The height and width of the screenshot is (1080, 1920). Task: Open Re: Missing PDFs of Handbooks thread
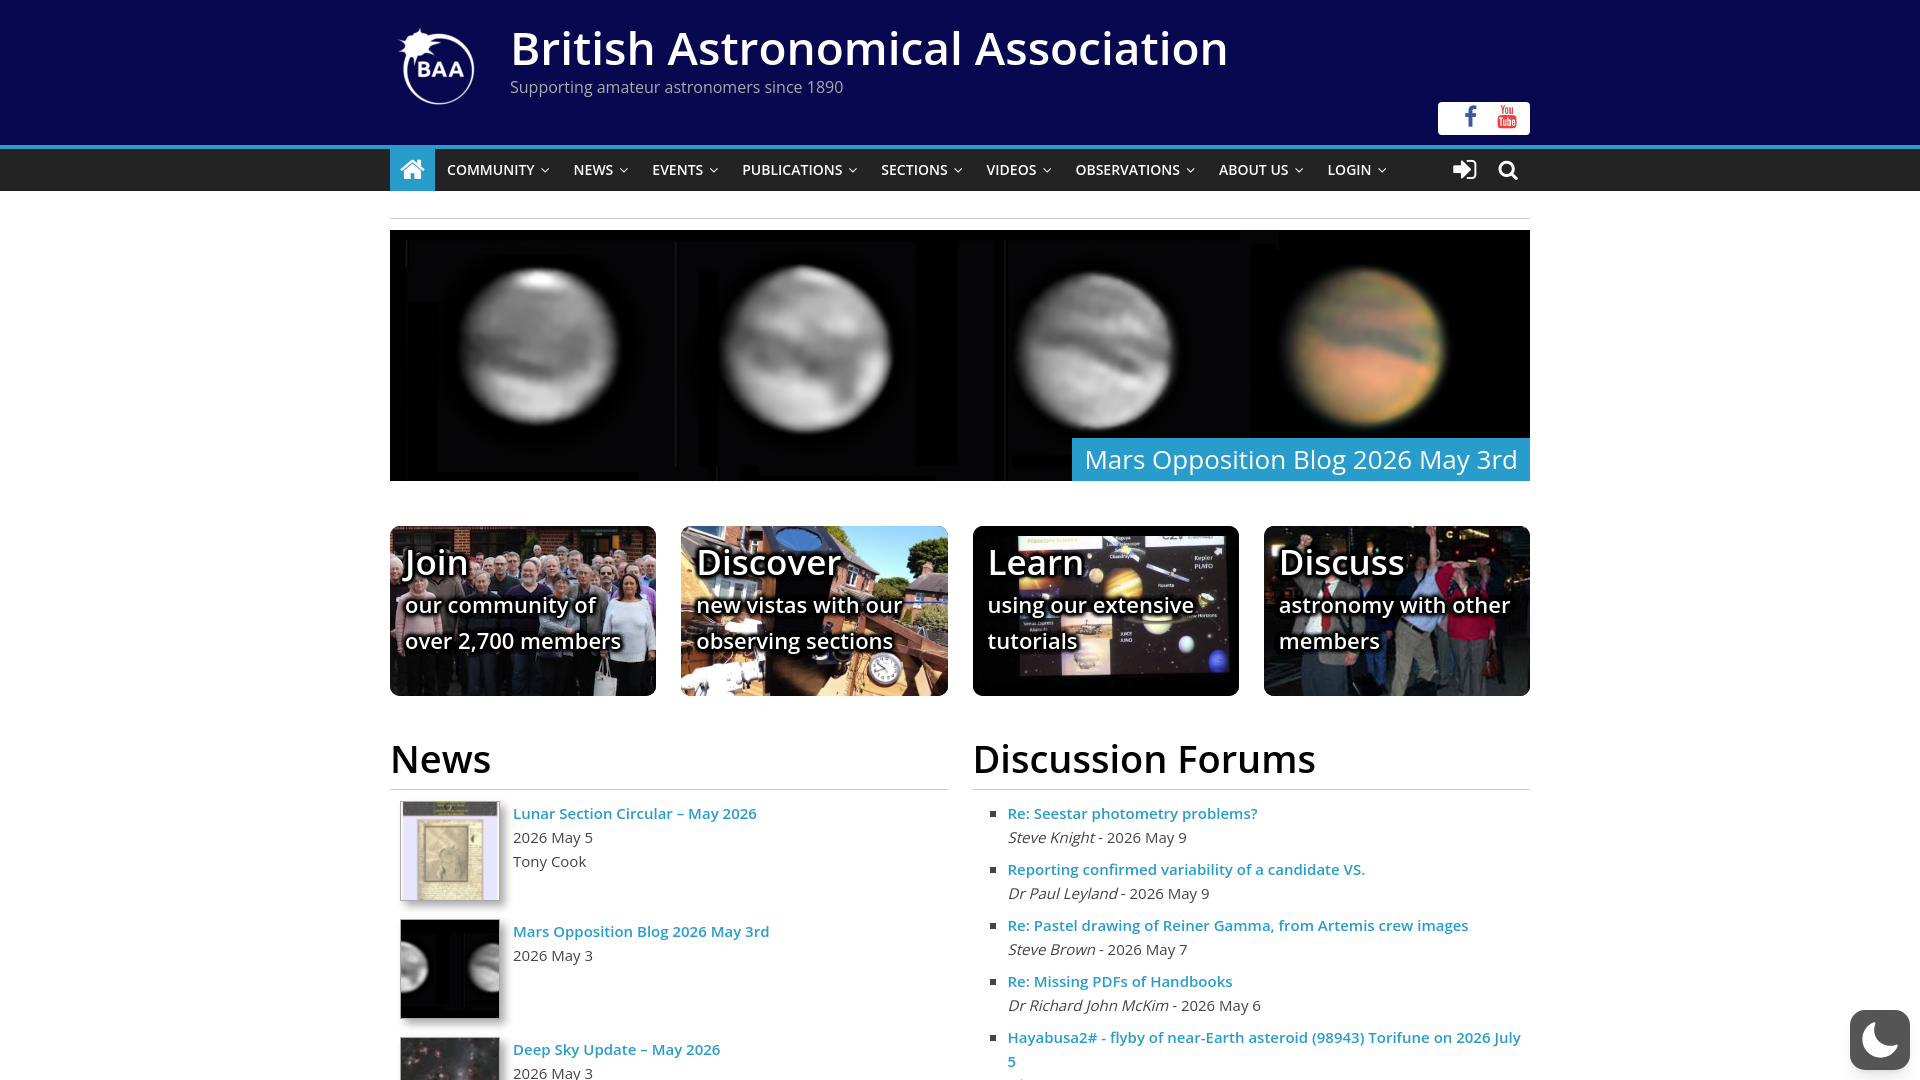(1120, 982)
